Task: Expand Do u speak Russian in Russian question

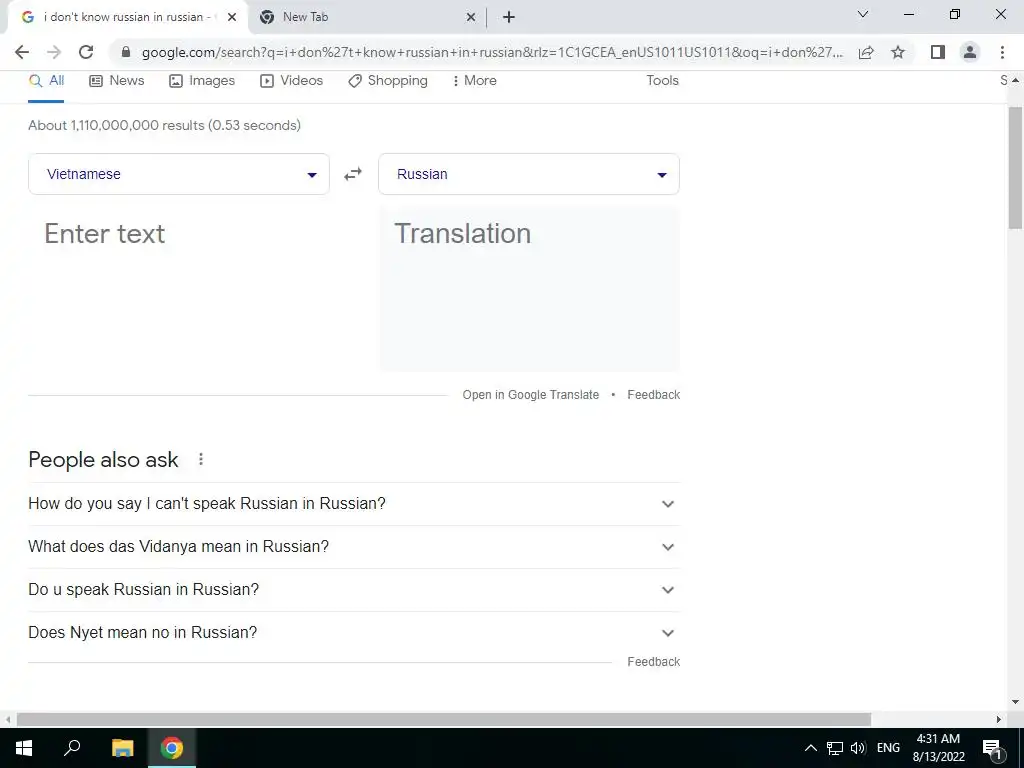Action: [x=354, y=590]
